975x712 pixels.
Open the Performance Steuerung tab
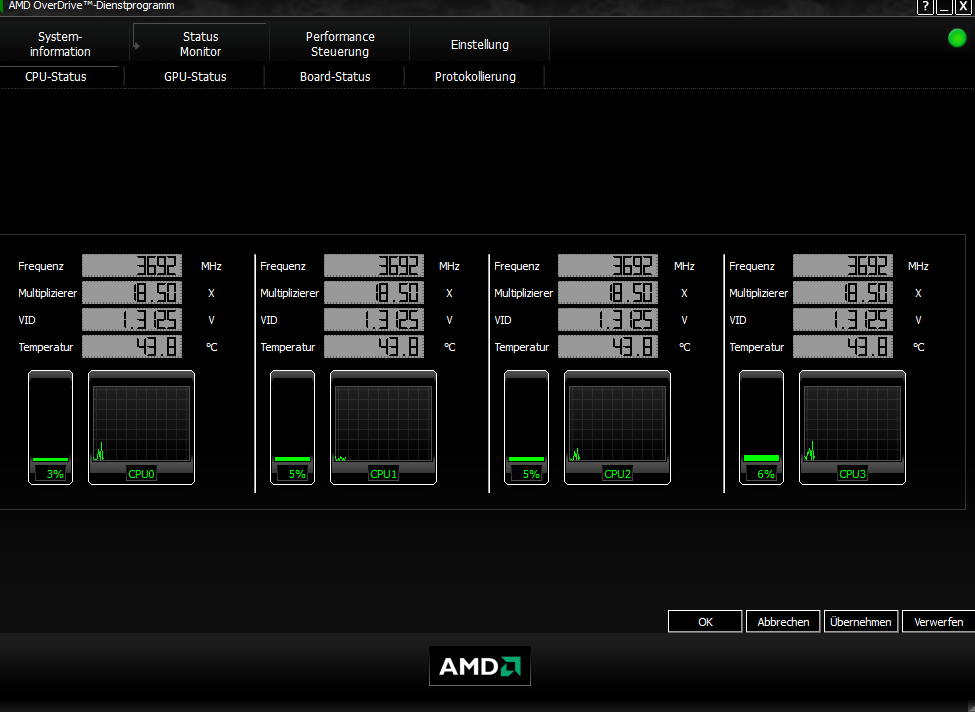(340, 44)
